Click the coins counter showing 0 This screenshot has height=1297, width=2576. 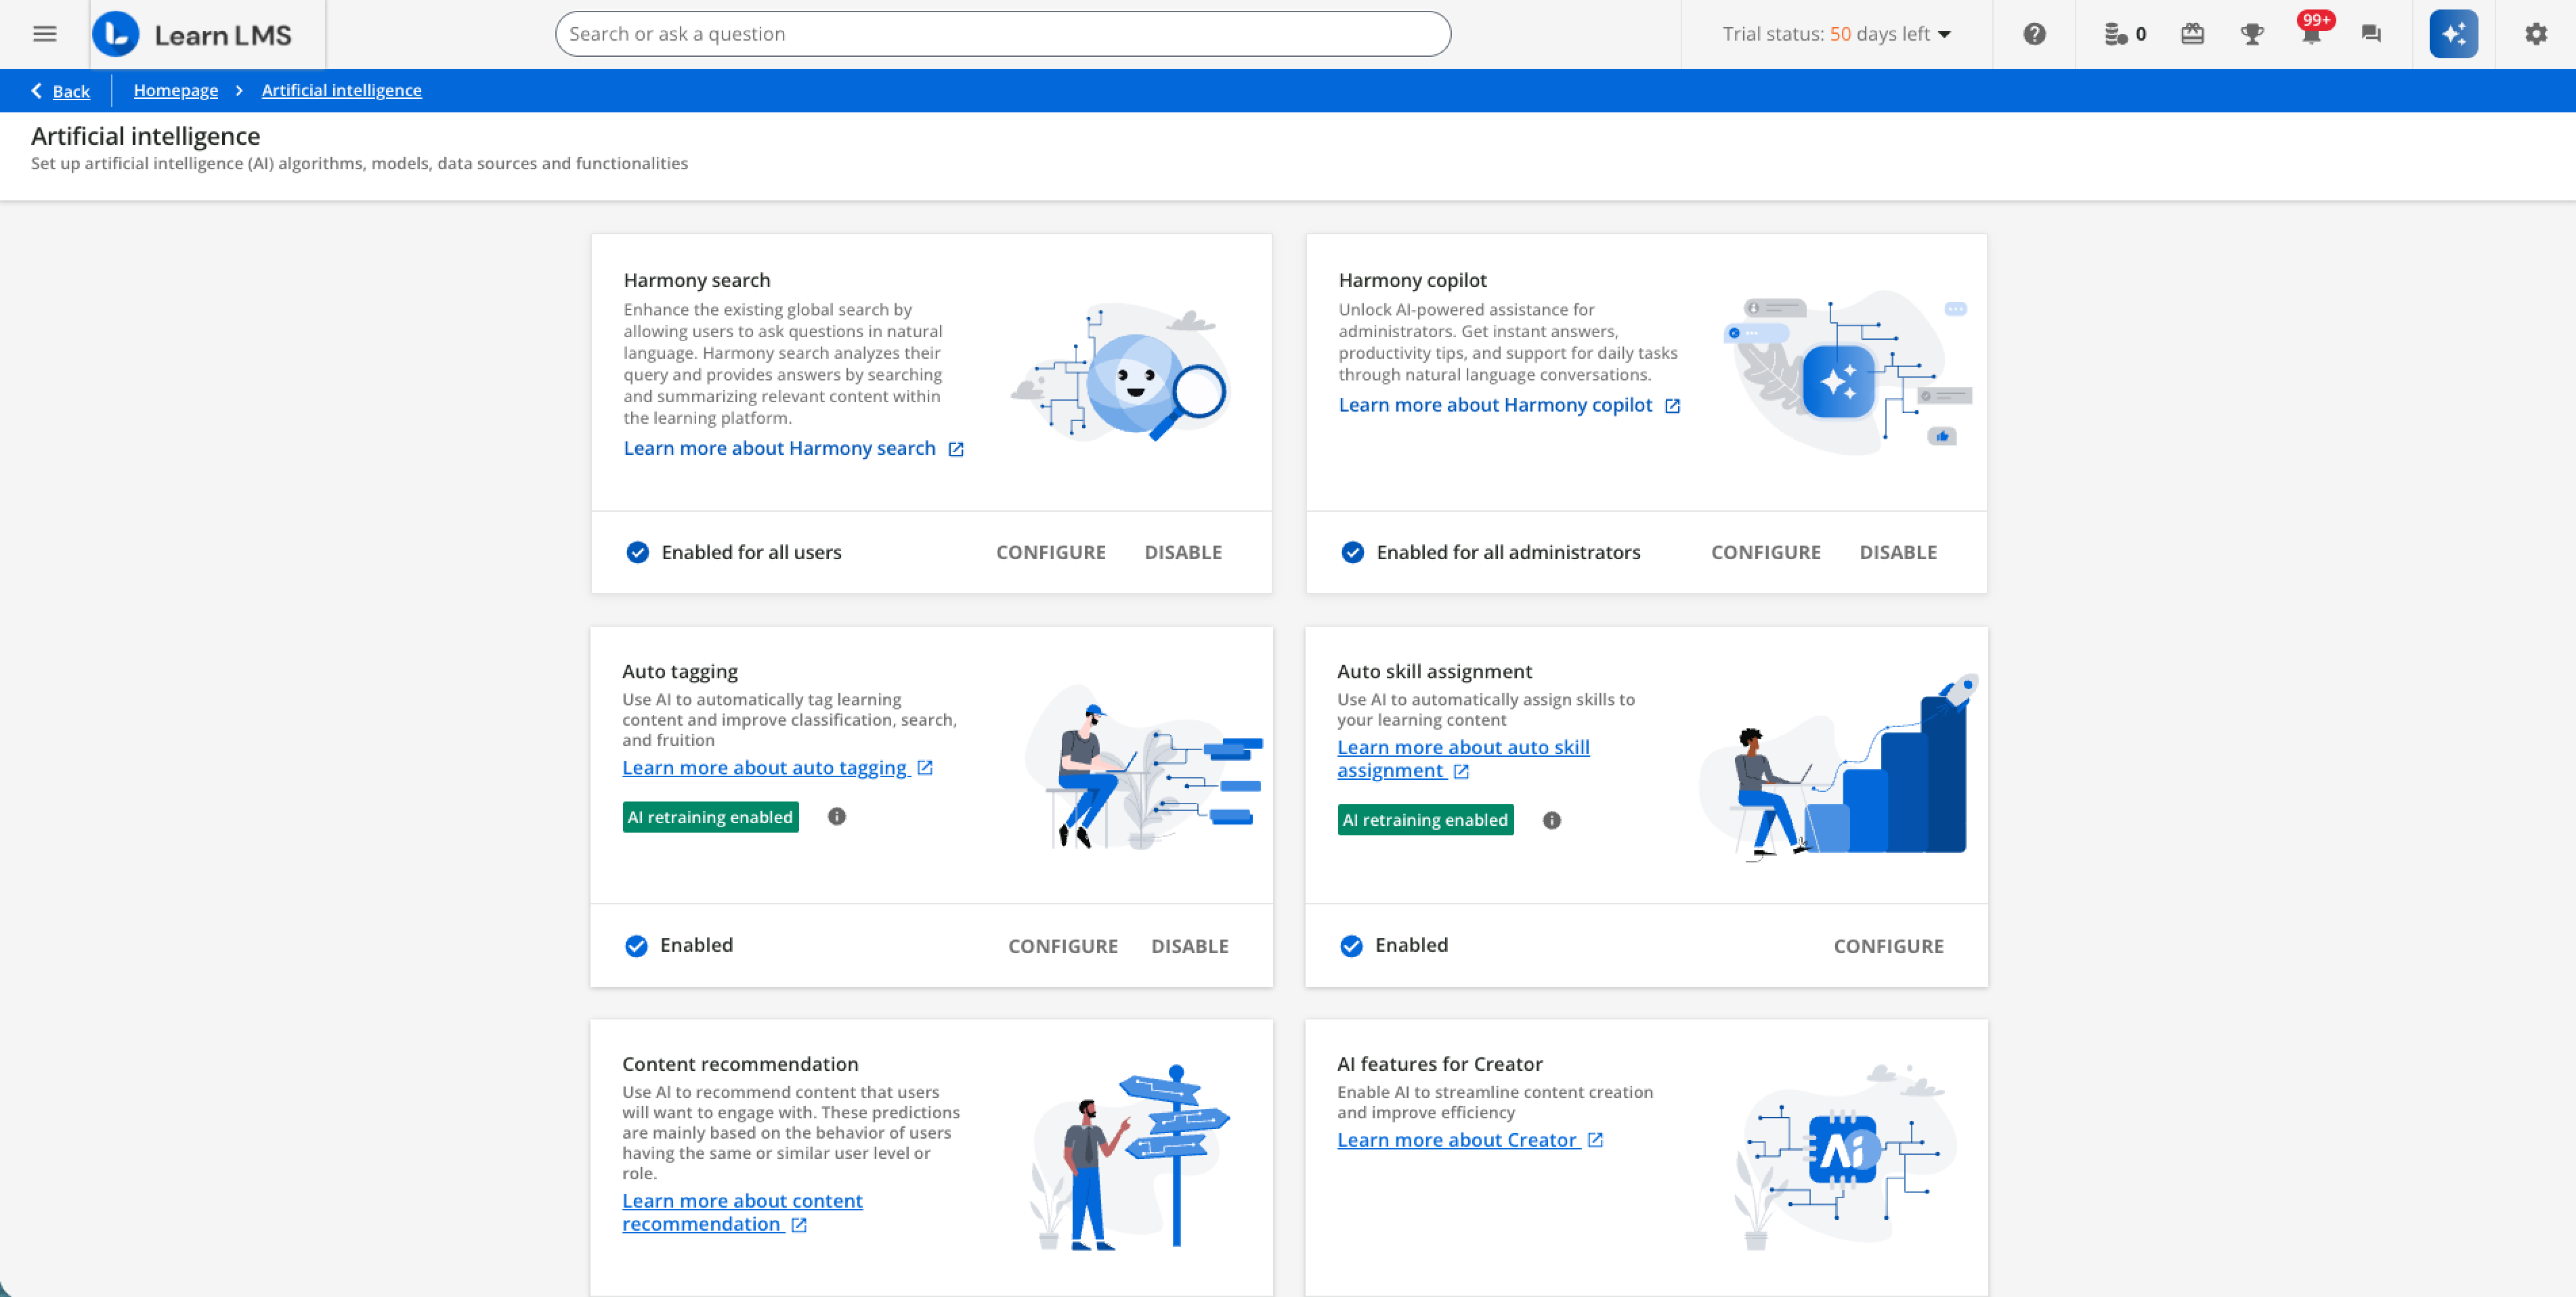pos(2123,33)
